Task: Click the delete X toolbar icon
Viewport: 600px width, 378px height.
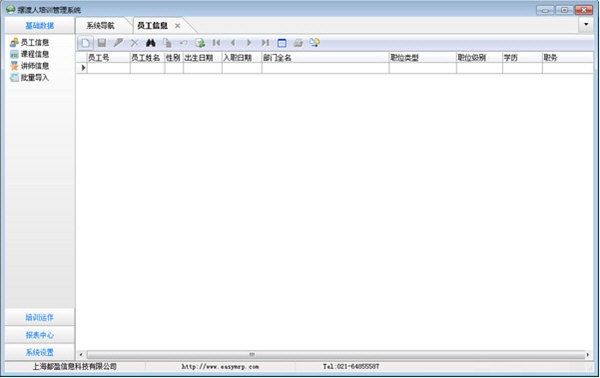Action: coord(134,43)
